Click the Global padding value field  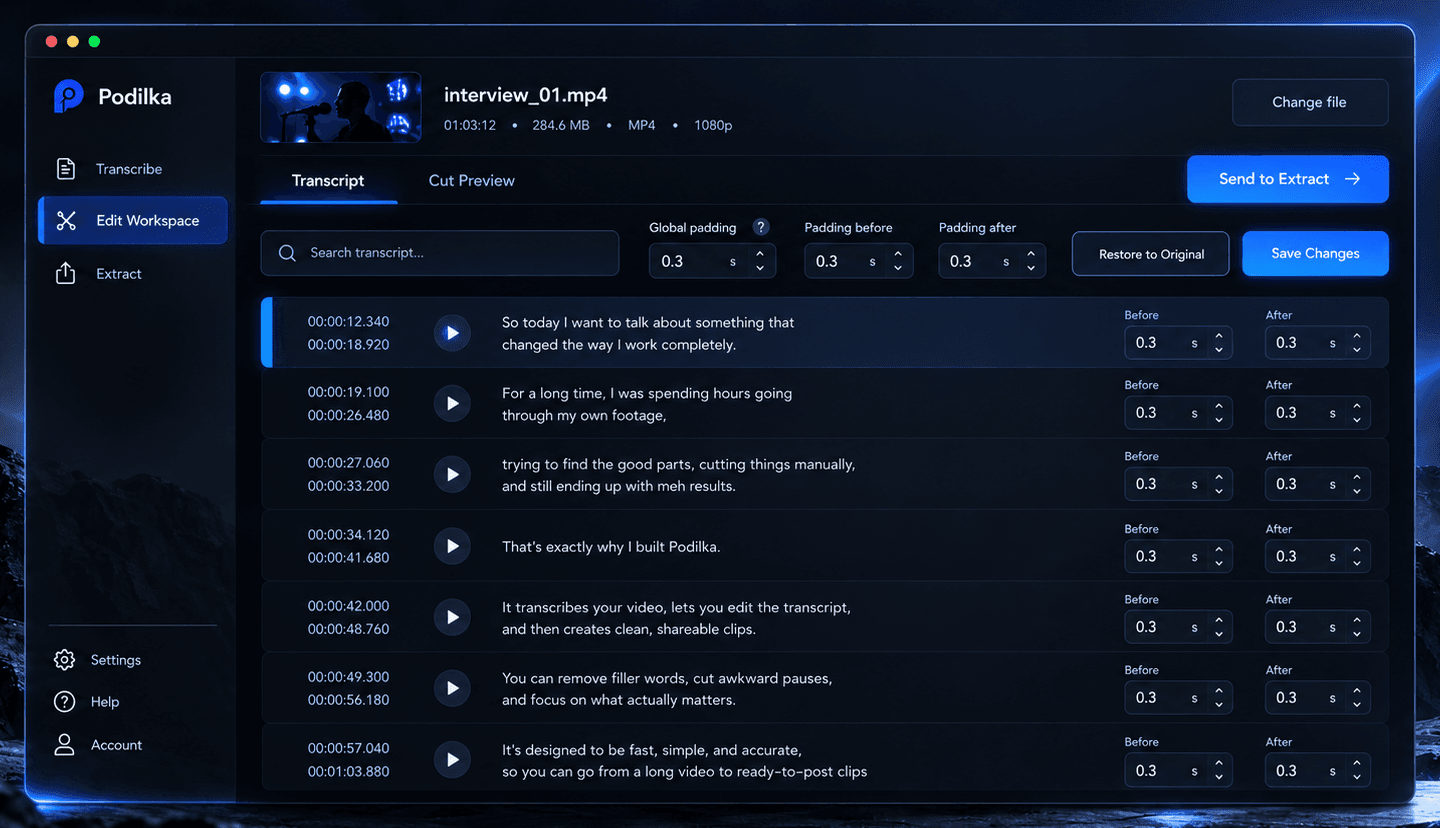712,261
